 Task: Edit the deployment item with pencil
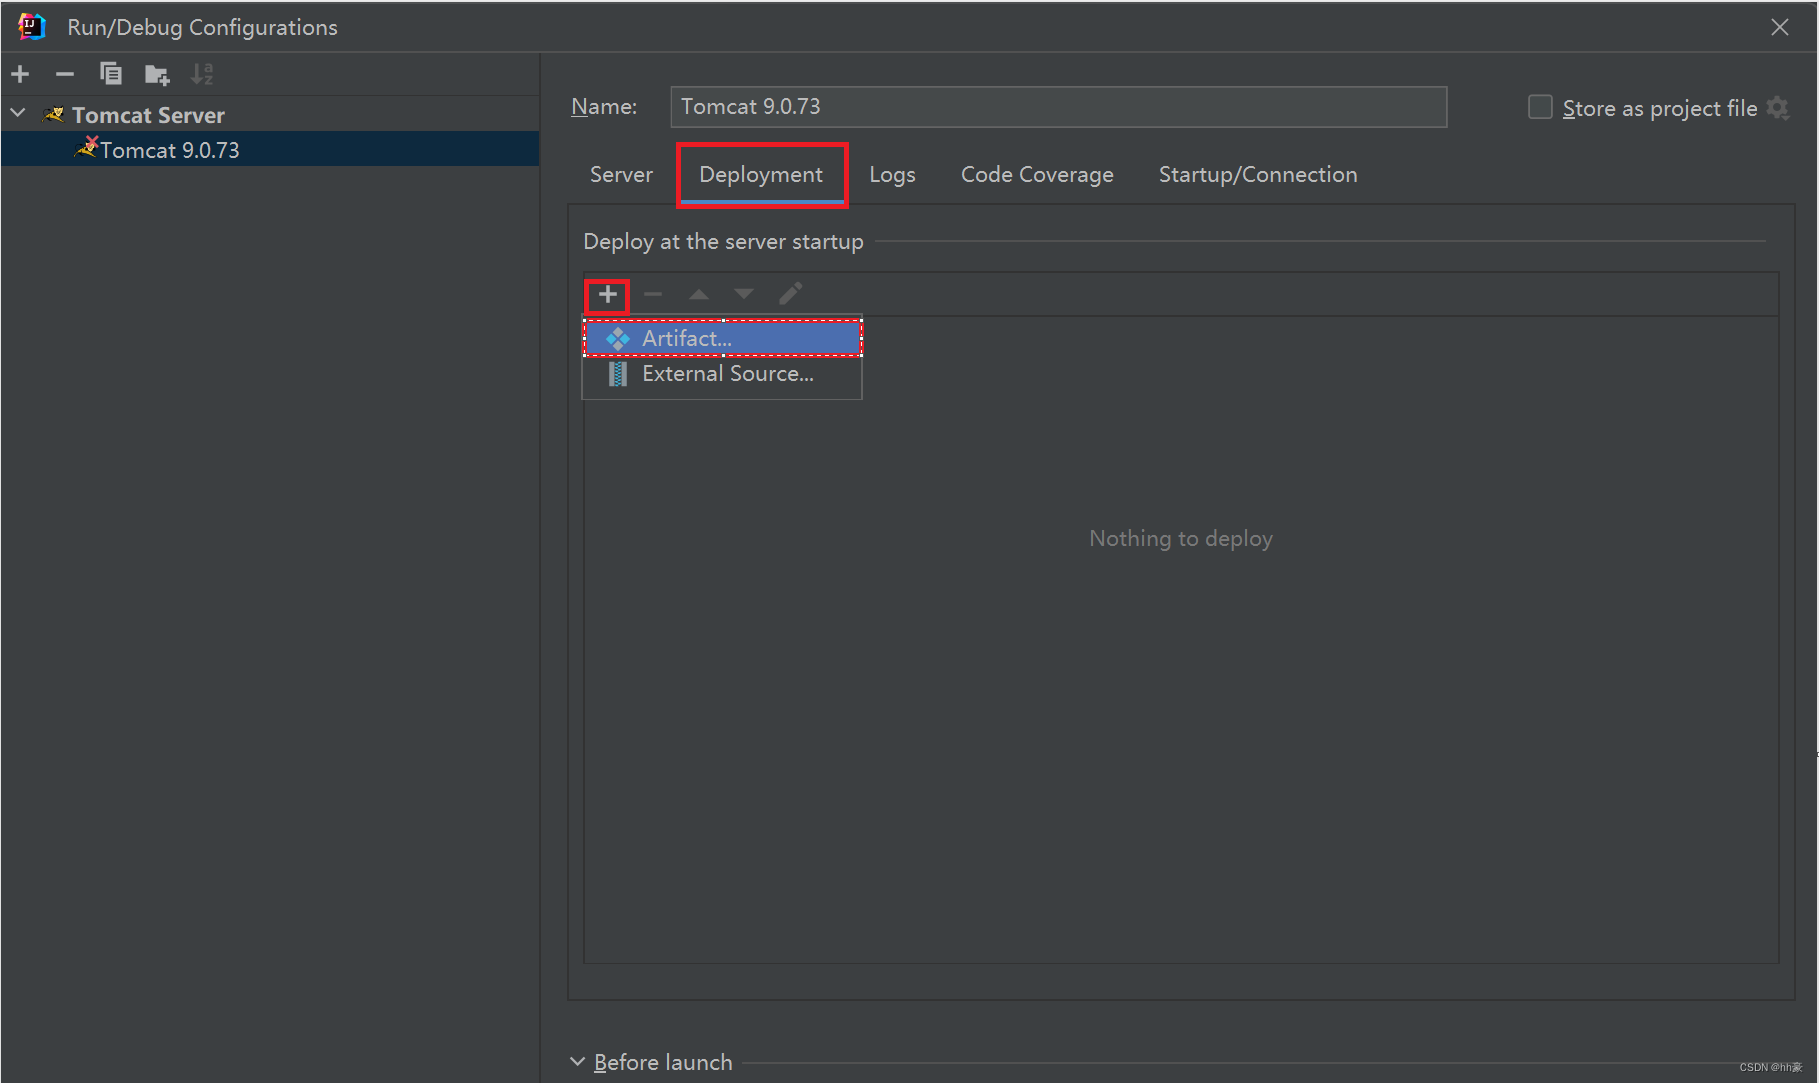point(790,294)
